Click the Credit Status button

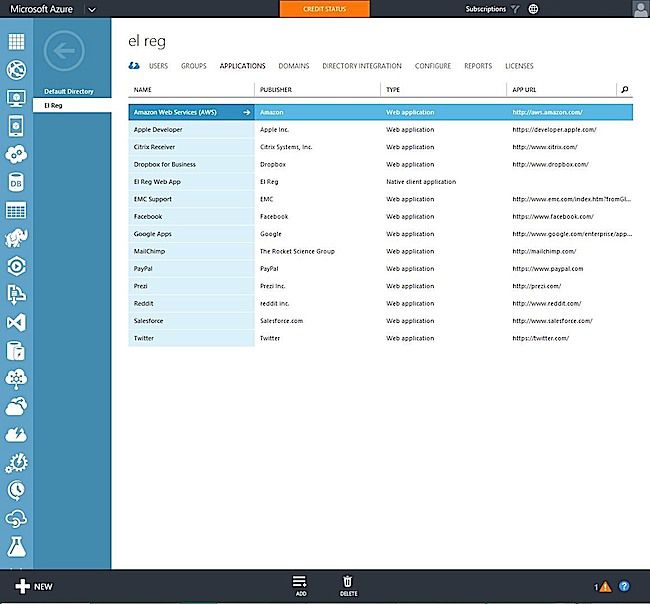point(325,9)
